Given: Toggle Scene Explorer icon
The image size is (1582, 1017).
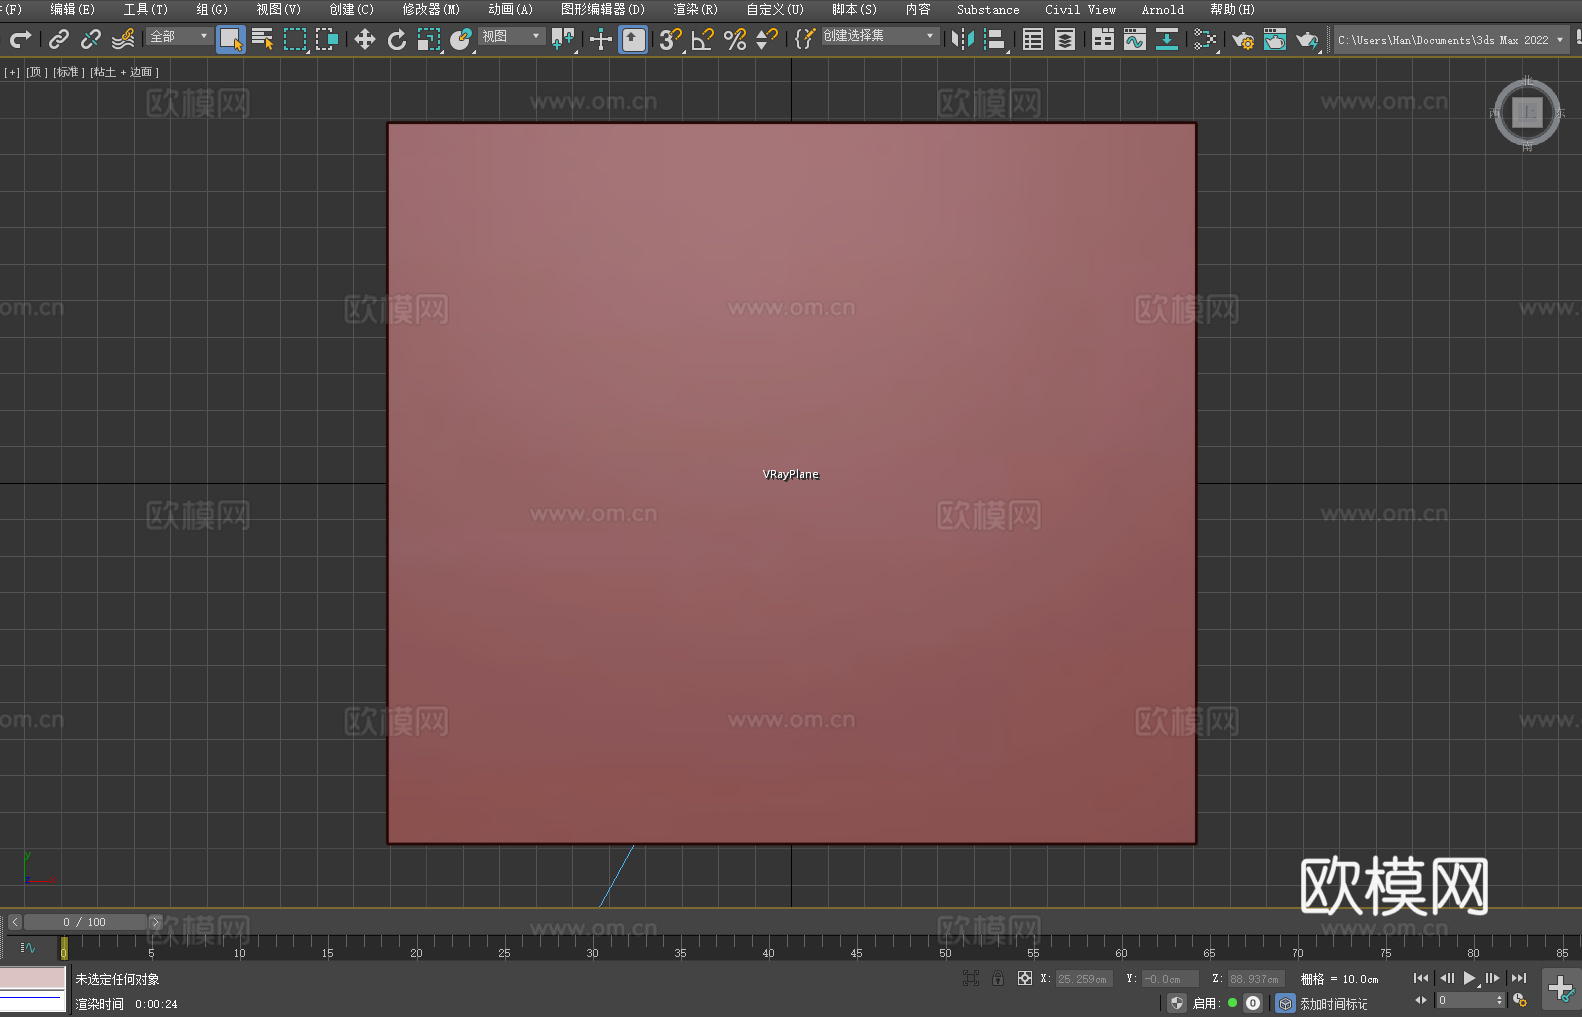Looking at the screenshot, I should point(1033,39).
